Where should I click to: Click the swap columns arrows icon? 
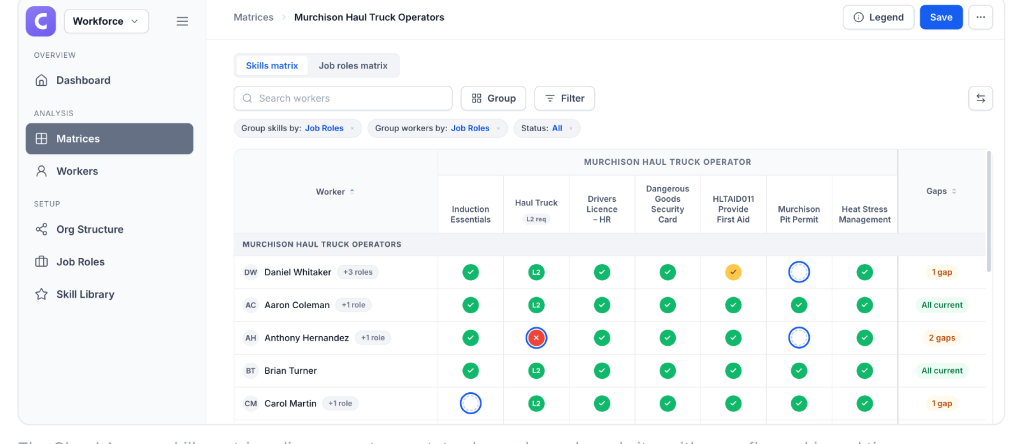pyautogui.click(x=980, y=99)
